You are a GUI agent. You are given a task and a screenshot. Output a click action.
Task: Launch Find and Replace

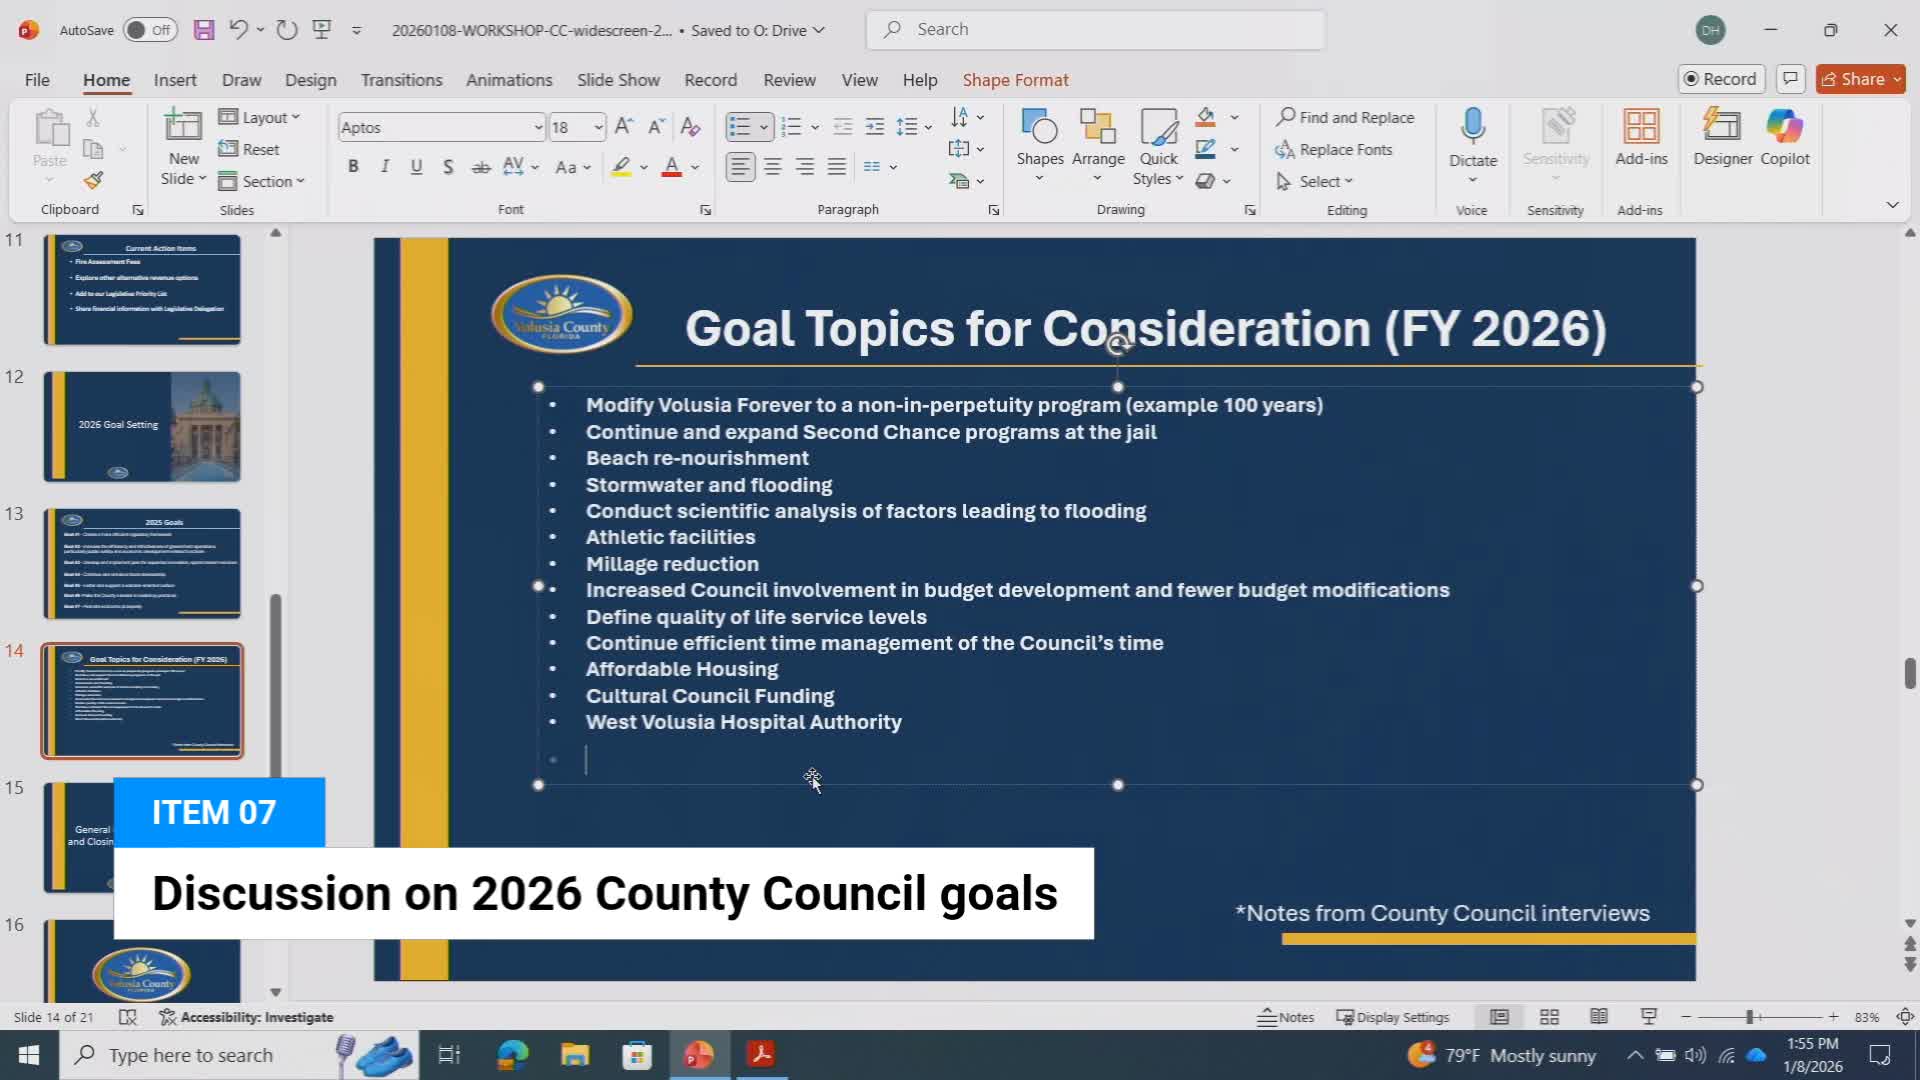tap(1347, 117)
